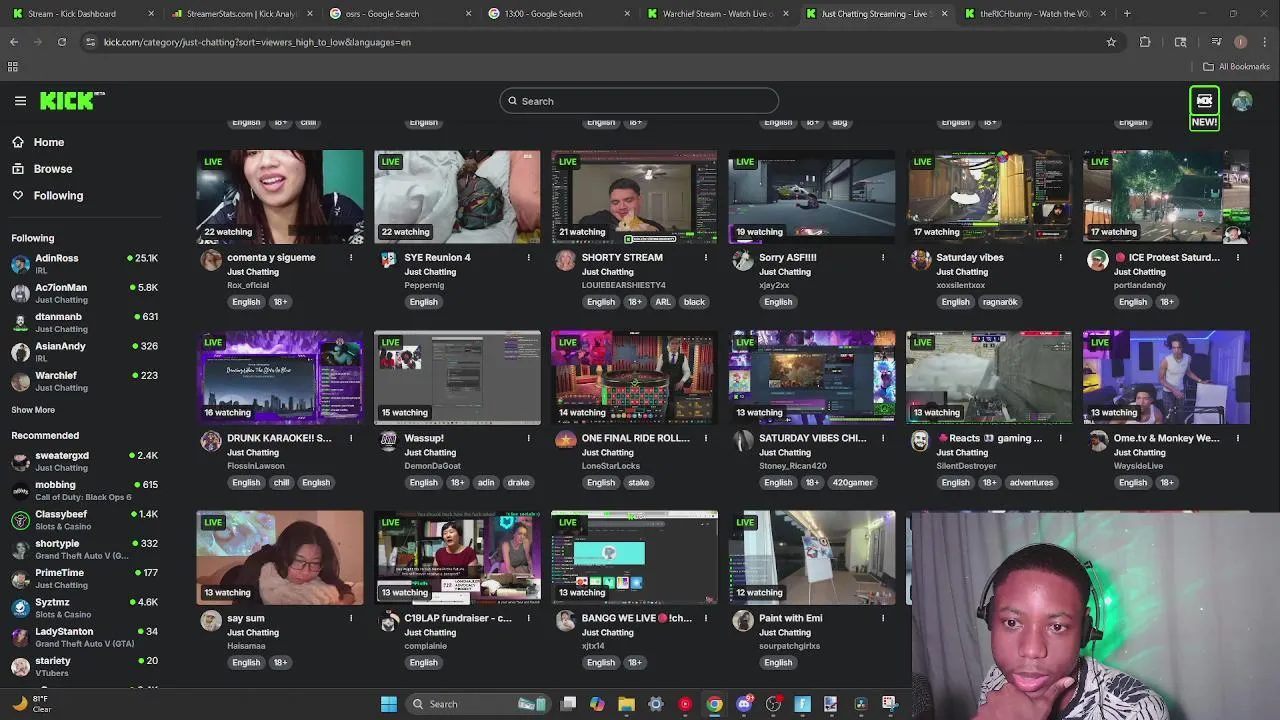Open the hamburger sidebar menu
1280x720 pixels.
pyautogui.click(x=20, y=101)
